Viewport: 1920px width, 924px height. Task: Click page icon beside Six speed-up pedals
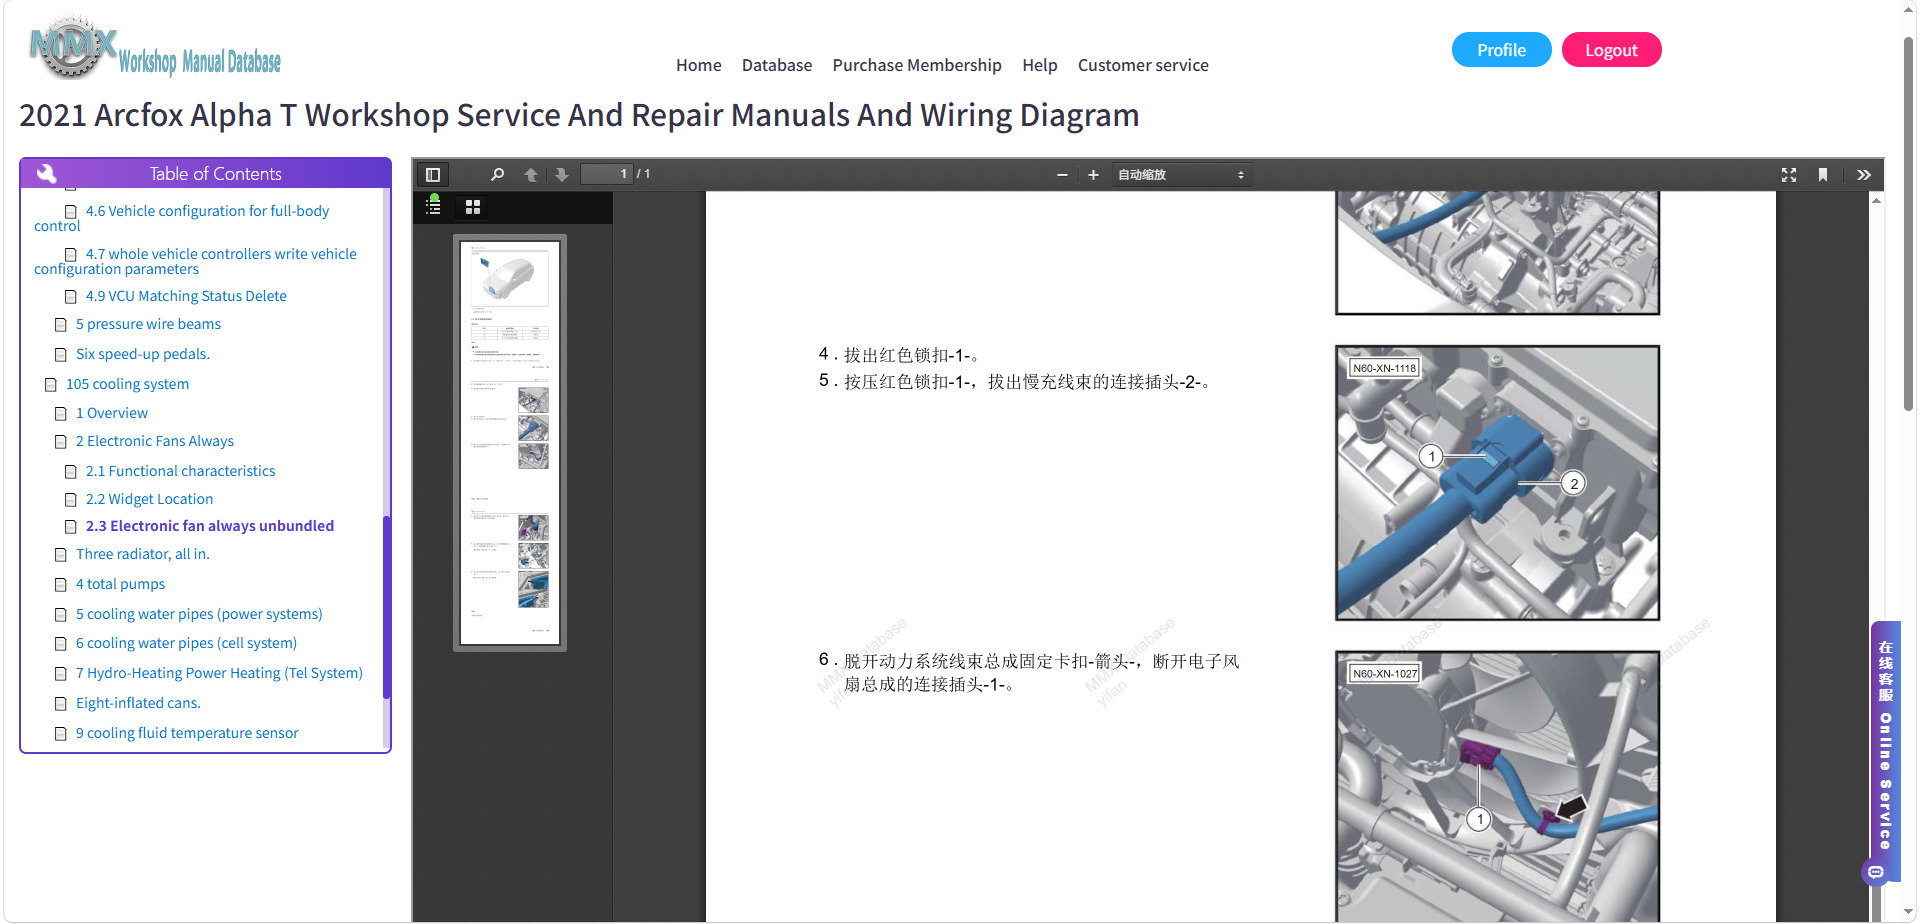click(x=61, y=355)
